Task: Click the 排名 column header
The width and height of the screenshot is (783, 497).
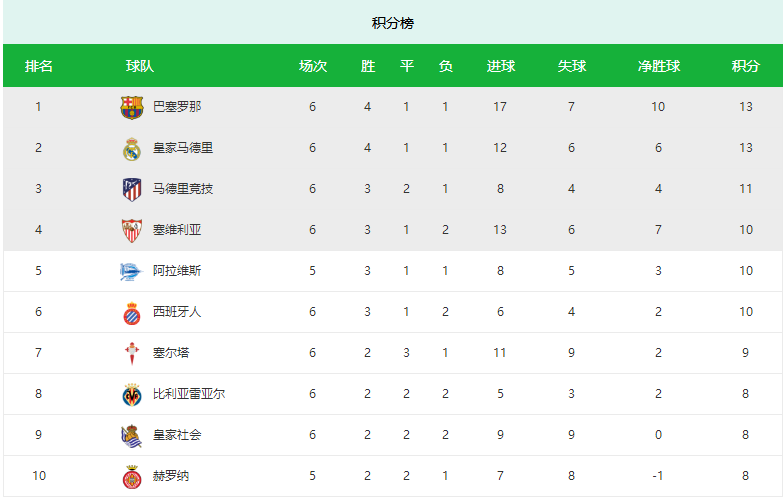Action: click(x=38, y=66)
